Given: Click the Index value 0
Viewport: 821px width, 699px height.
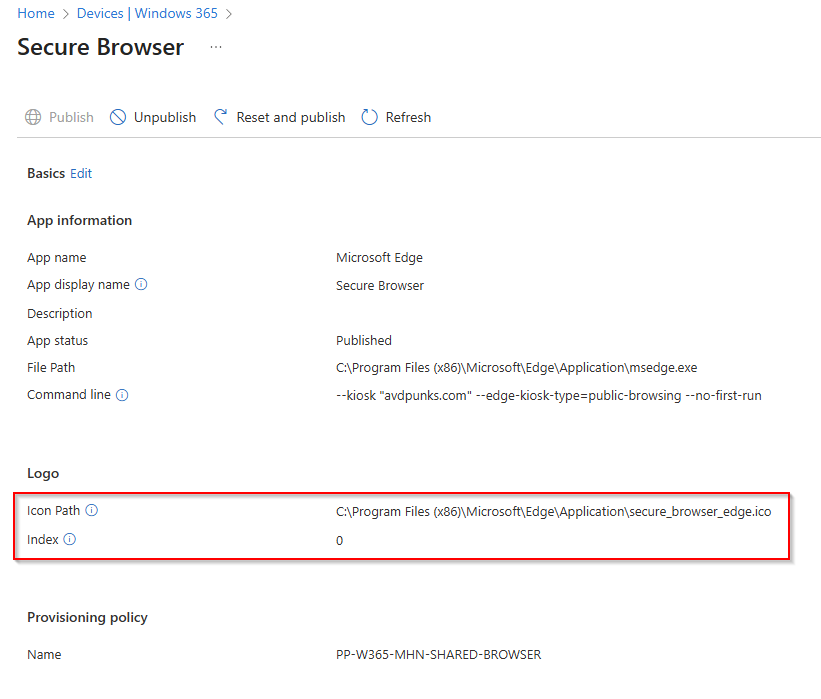Looking at the screenshot, I should tap(340, 540).
